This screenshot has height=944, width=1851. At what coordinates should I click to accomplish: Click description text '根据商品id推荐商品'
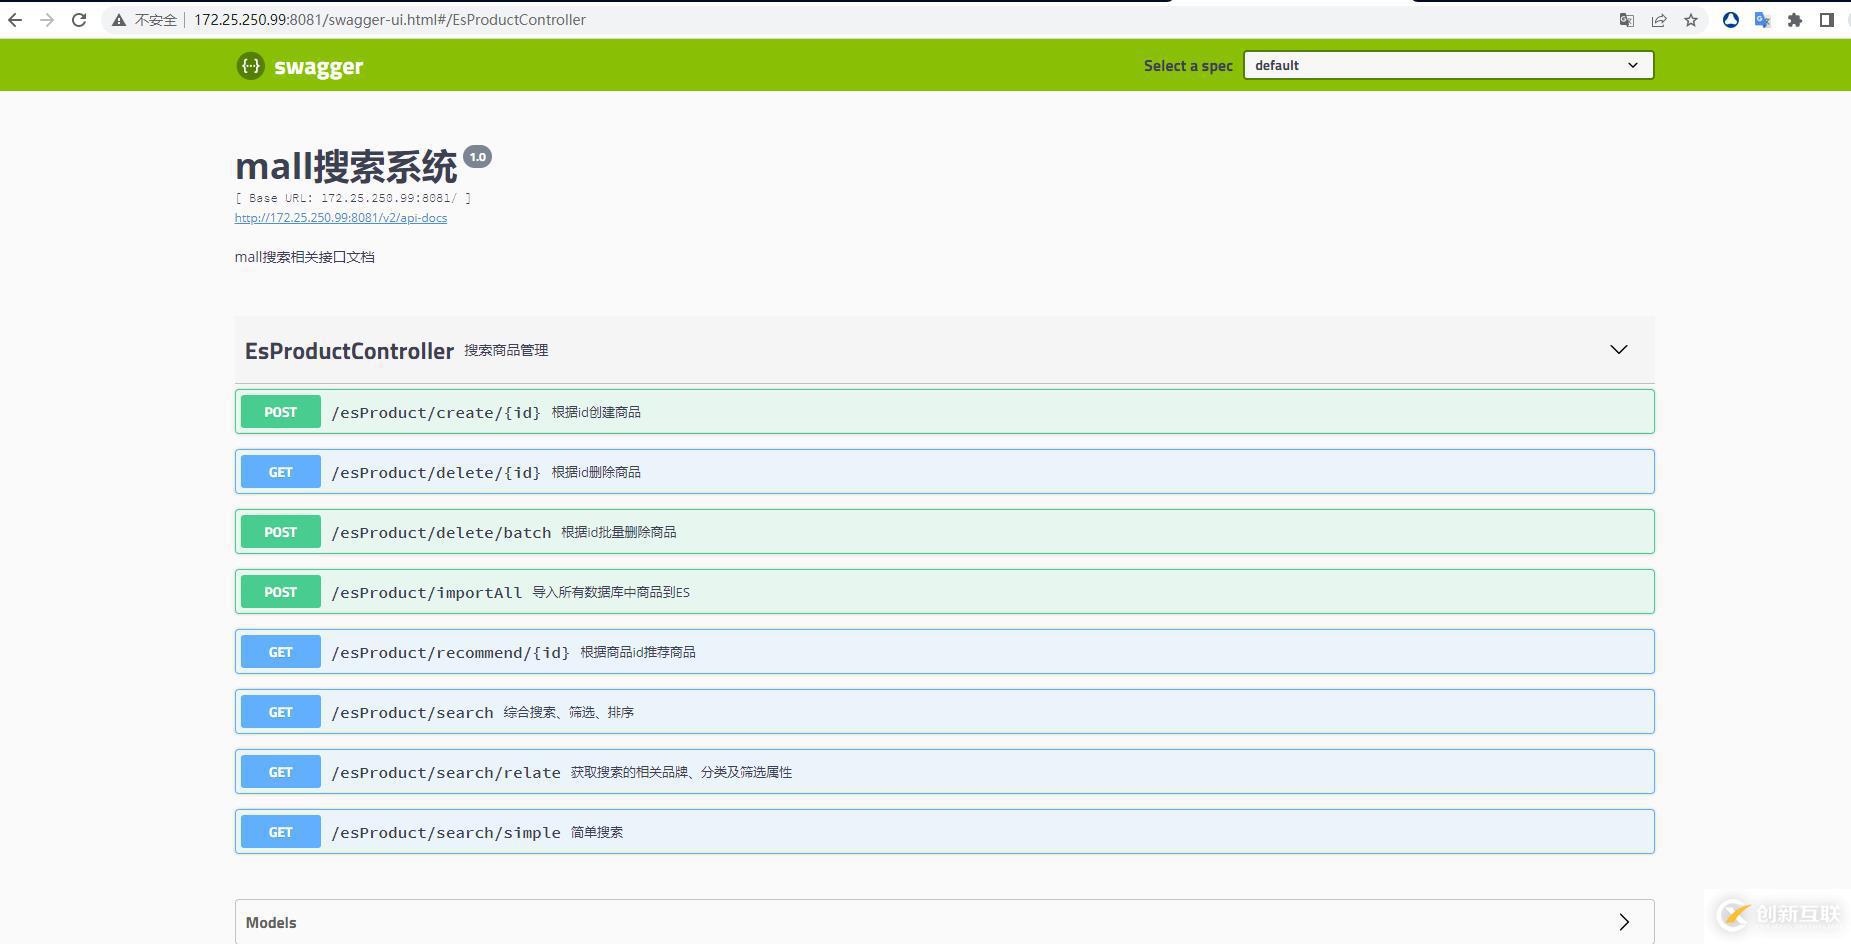tap(638, 652)
